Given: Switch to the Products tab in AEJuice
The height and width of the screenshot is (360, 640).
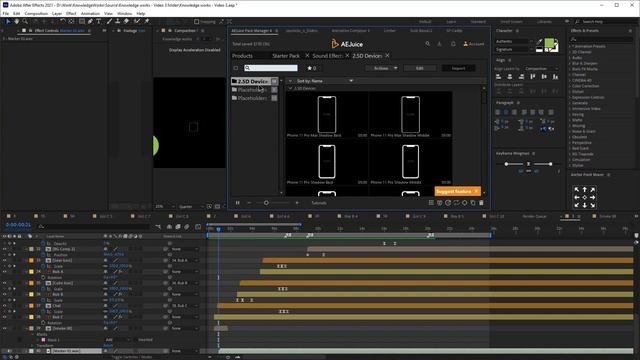Looking at the screenshot, I should 242,56.
